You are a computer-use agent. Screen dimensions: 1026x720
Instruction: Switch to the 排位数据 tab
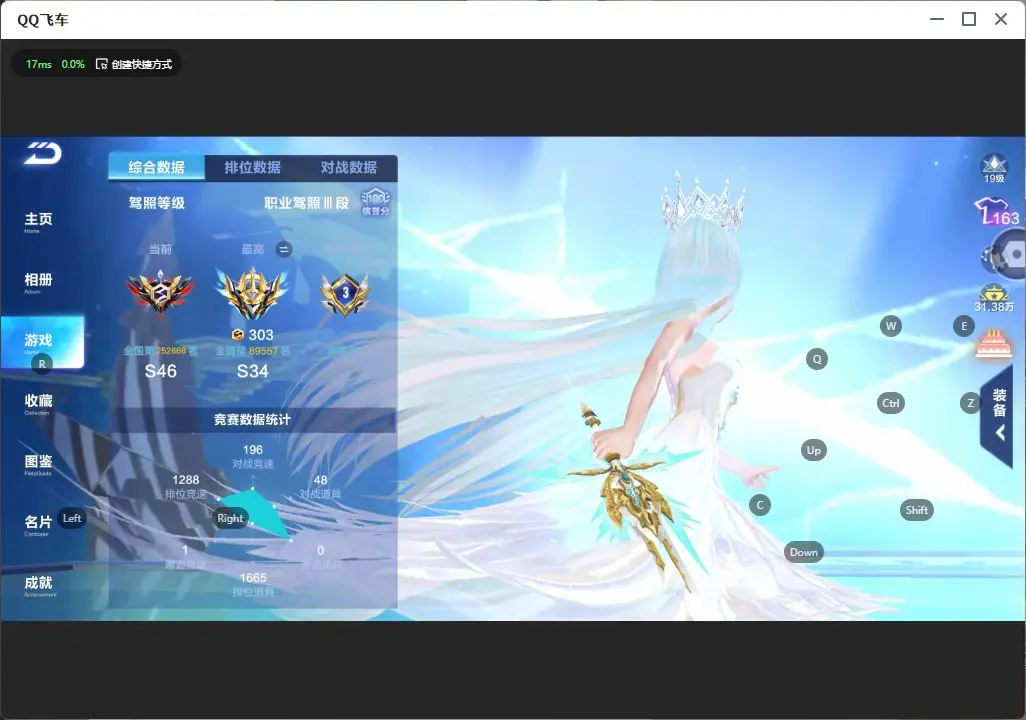(253, 168)
